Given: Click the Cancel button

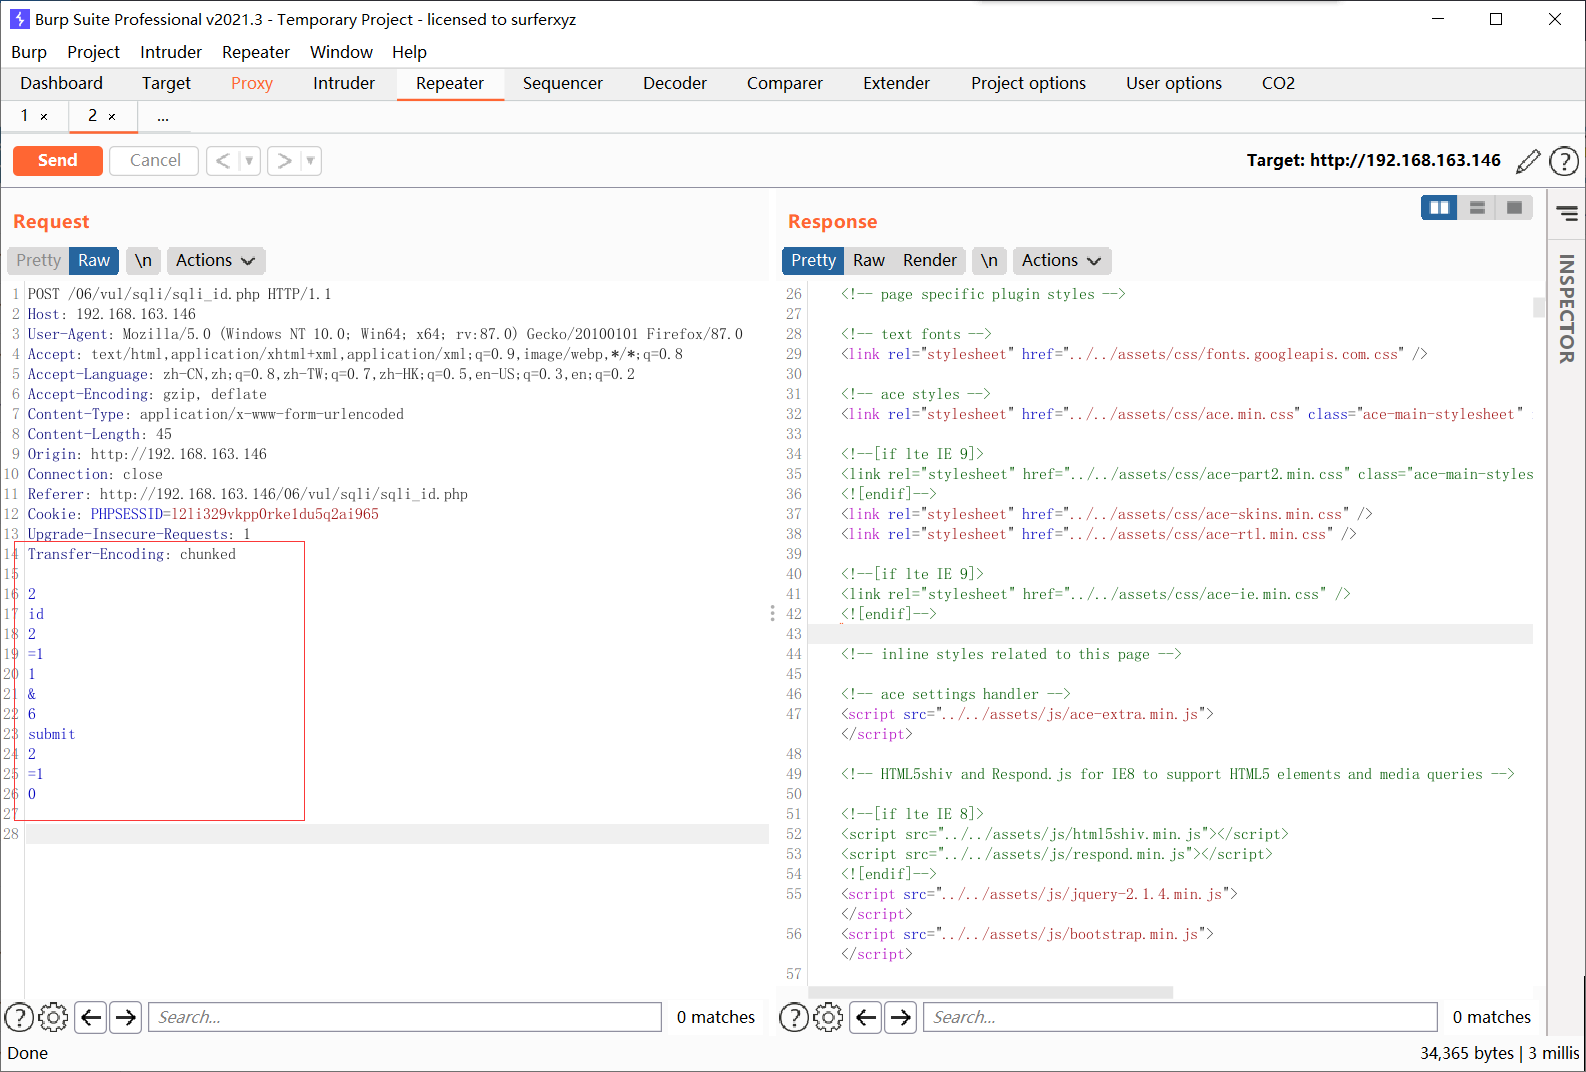Looking at the screenshot, I should (x=155, y=160).
